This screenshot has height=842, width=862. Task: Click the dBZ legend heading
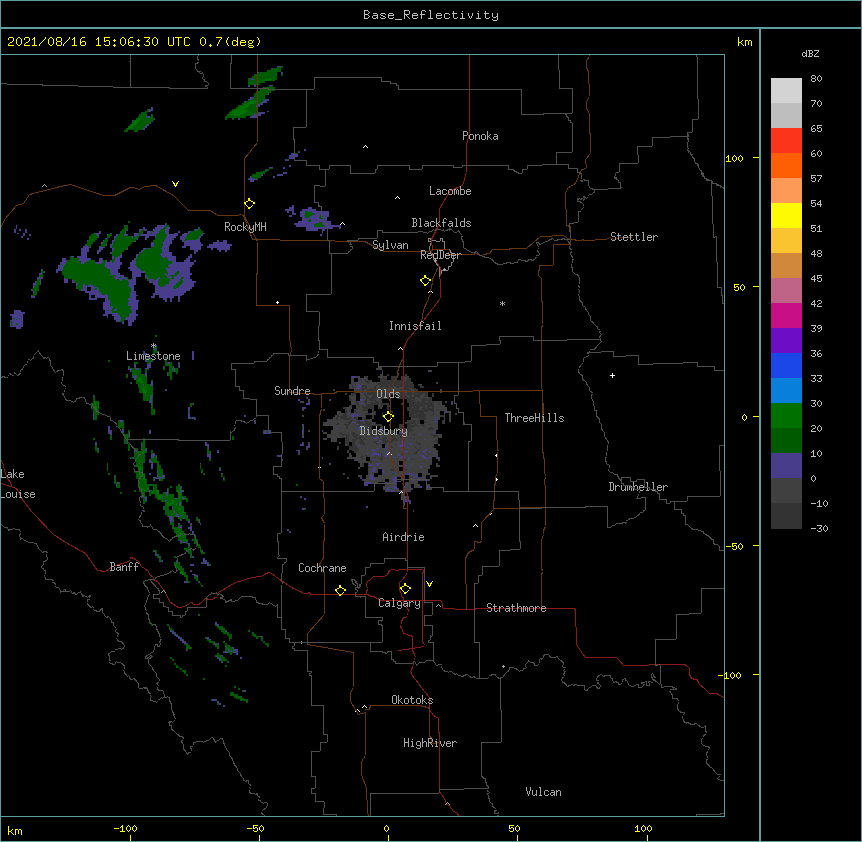[x=810, y=53]
